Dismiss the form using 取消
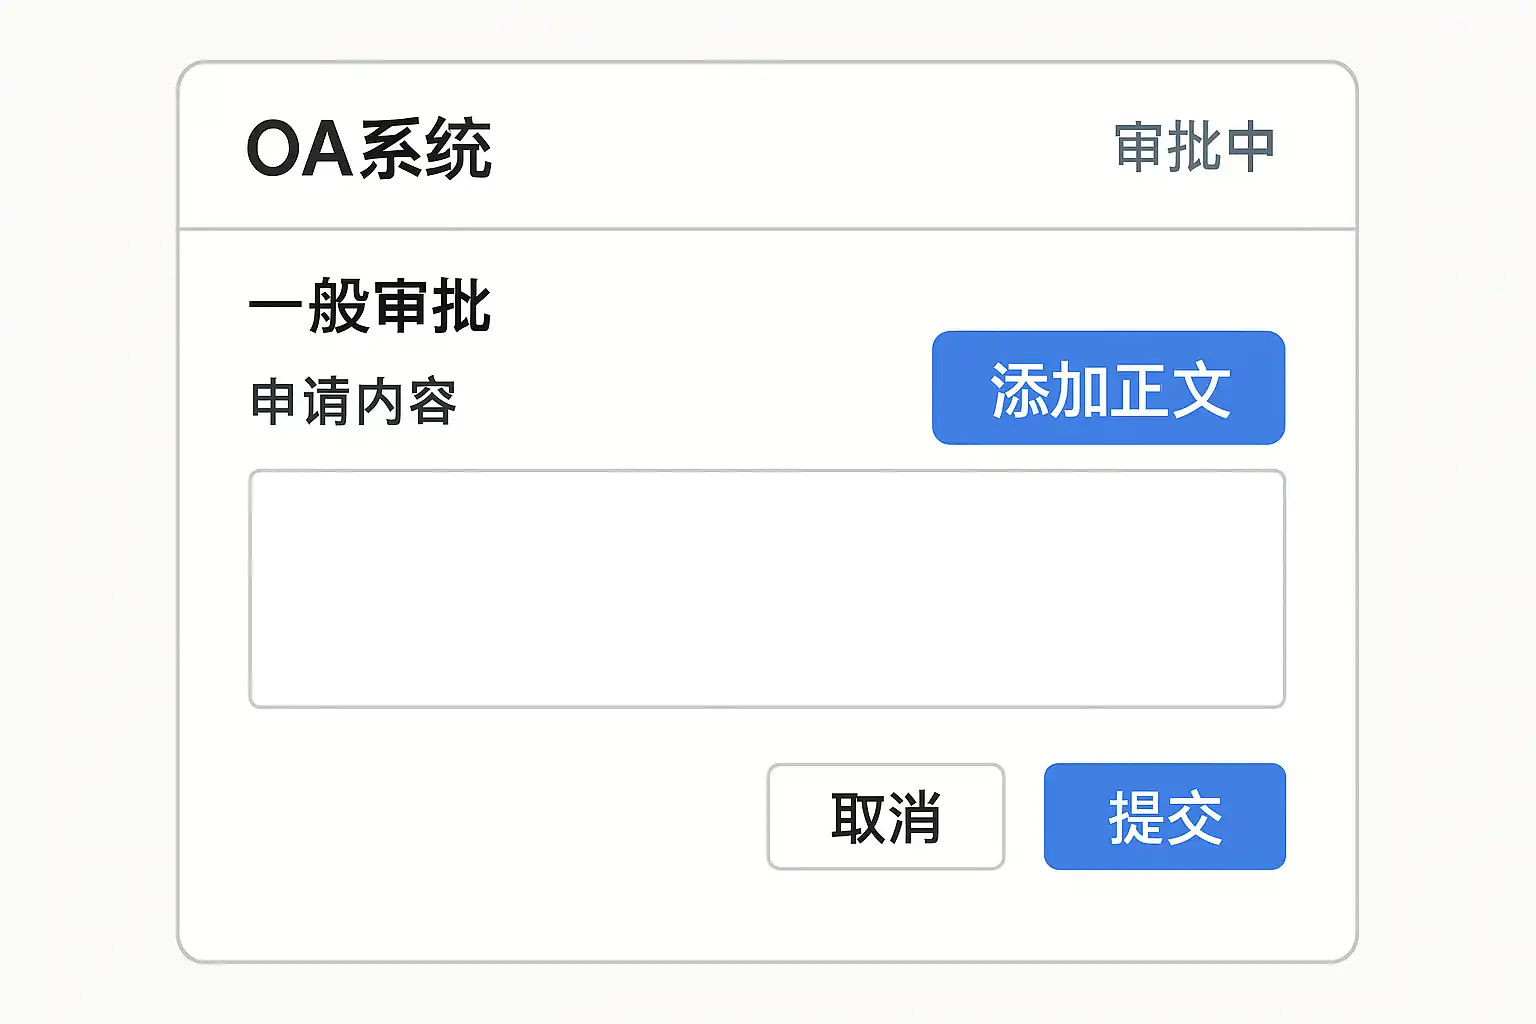 click(885, 817)
